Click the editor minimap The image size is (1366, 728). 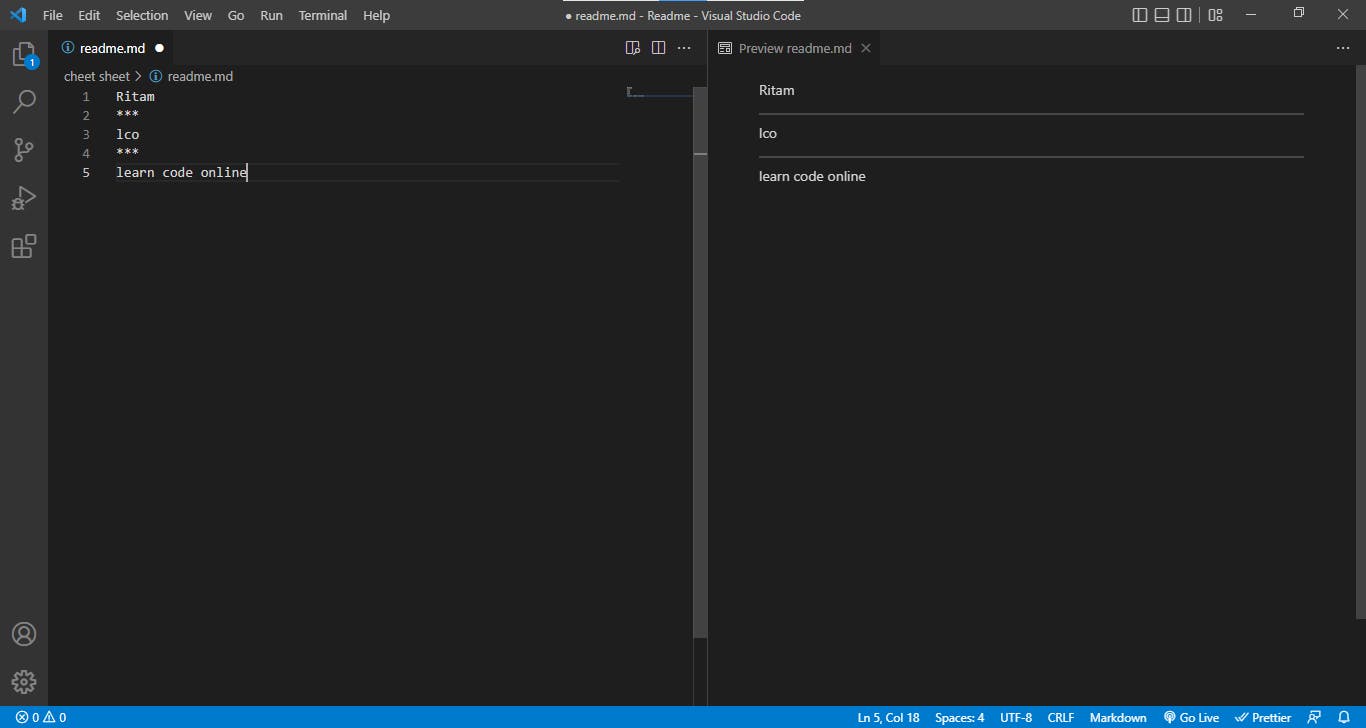pyautogui.click(x=659, y=93)
